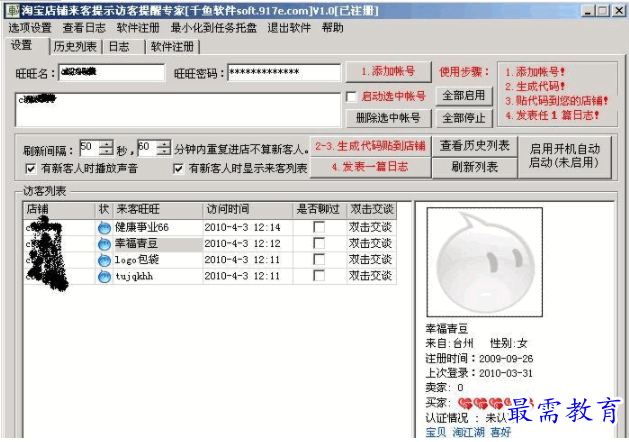
Task: Click the visitor avatar picture of 幸福青豆
Action: 485,262
